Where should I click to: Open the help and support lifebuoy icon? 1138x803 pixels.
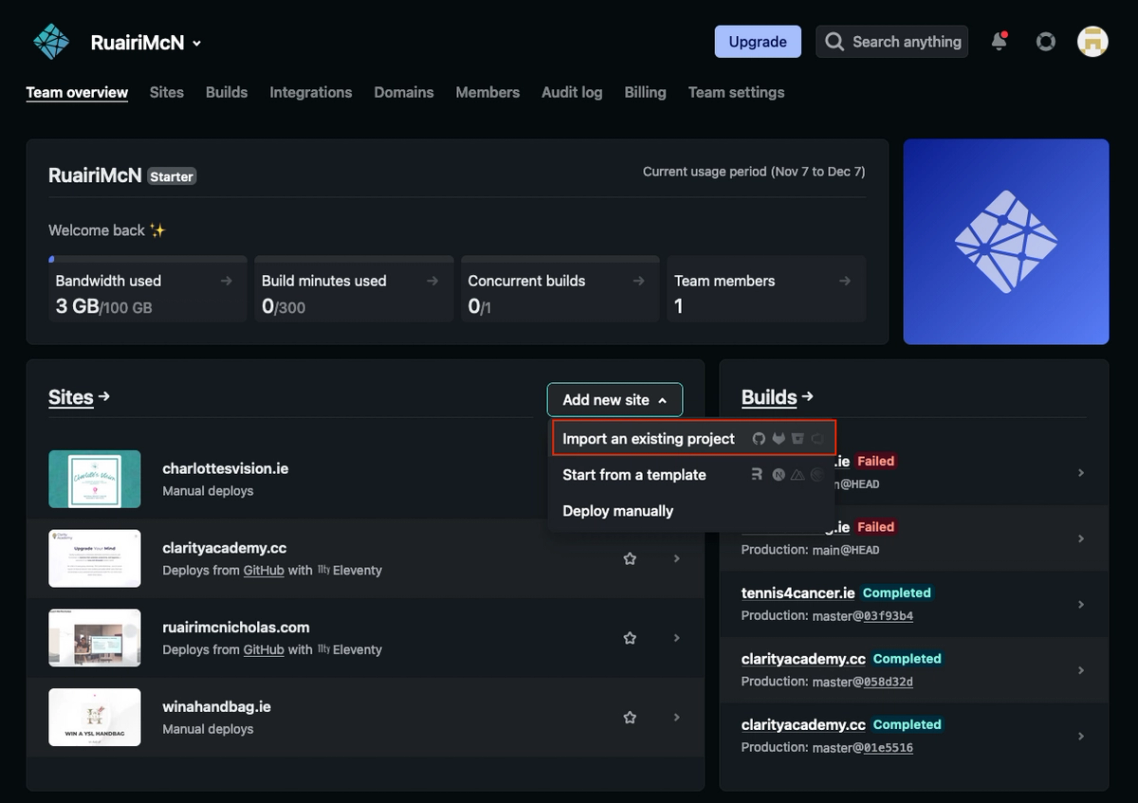tap(1045, 42)
